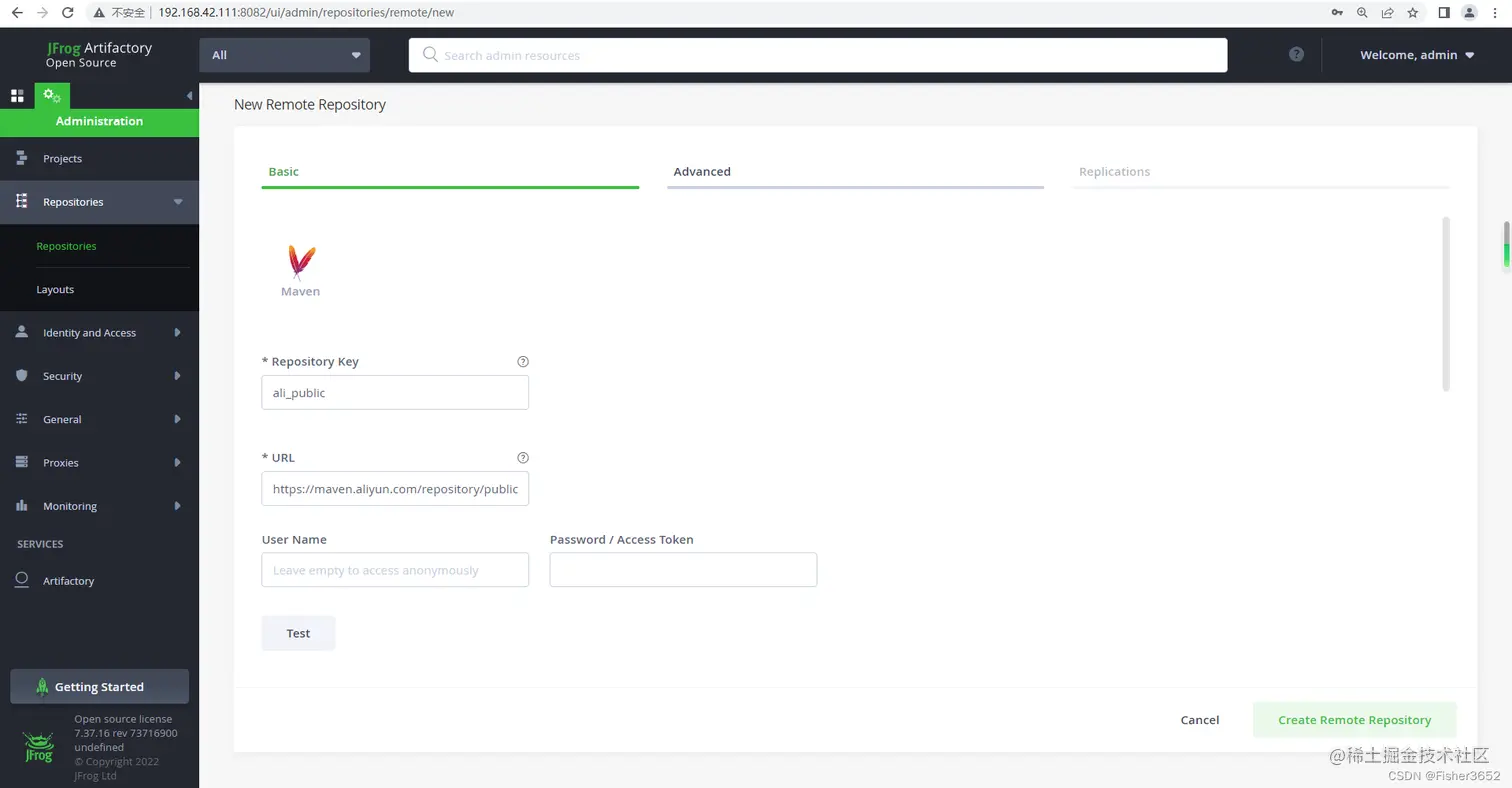Click the New Remote Repository heading
The width and height of the screenshot is (1512, 788).
tap(310, 104)
